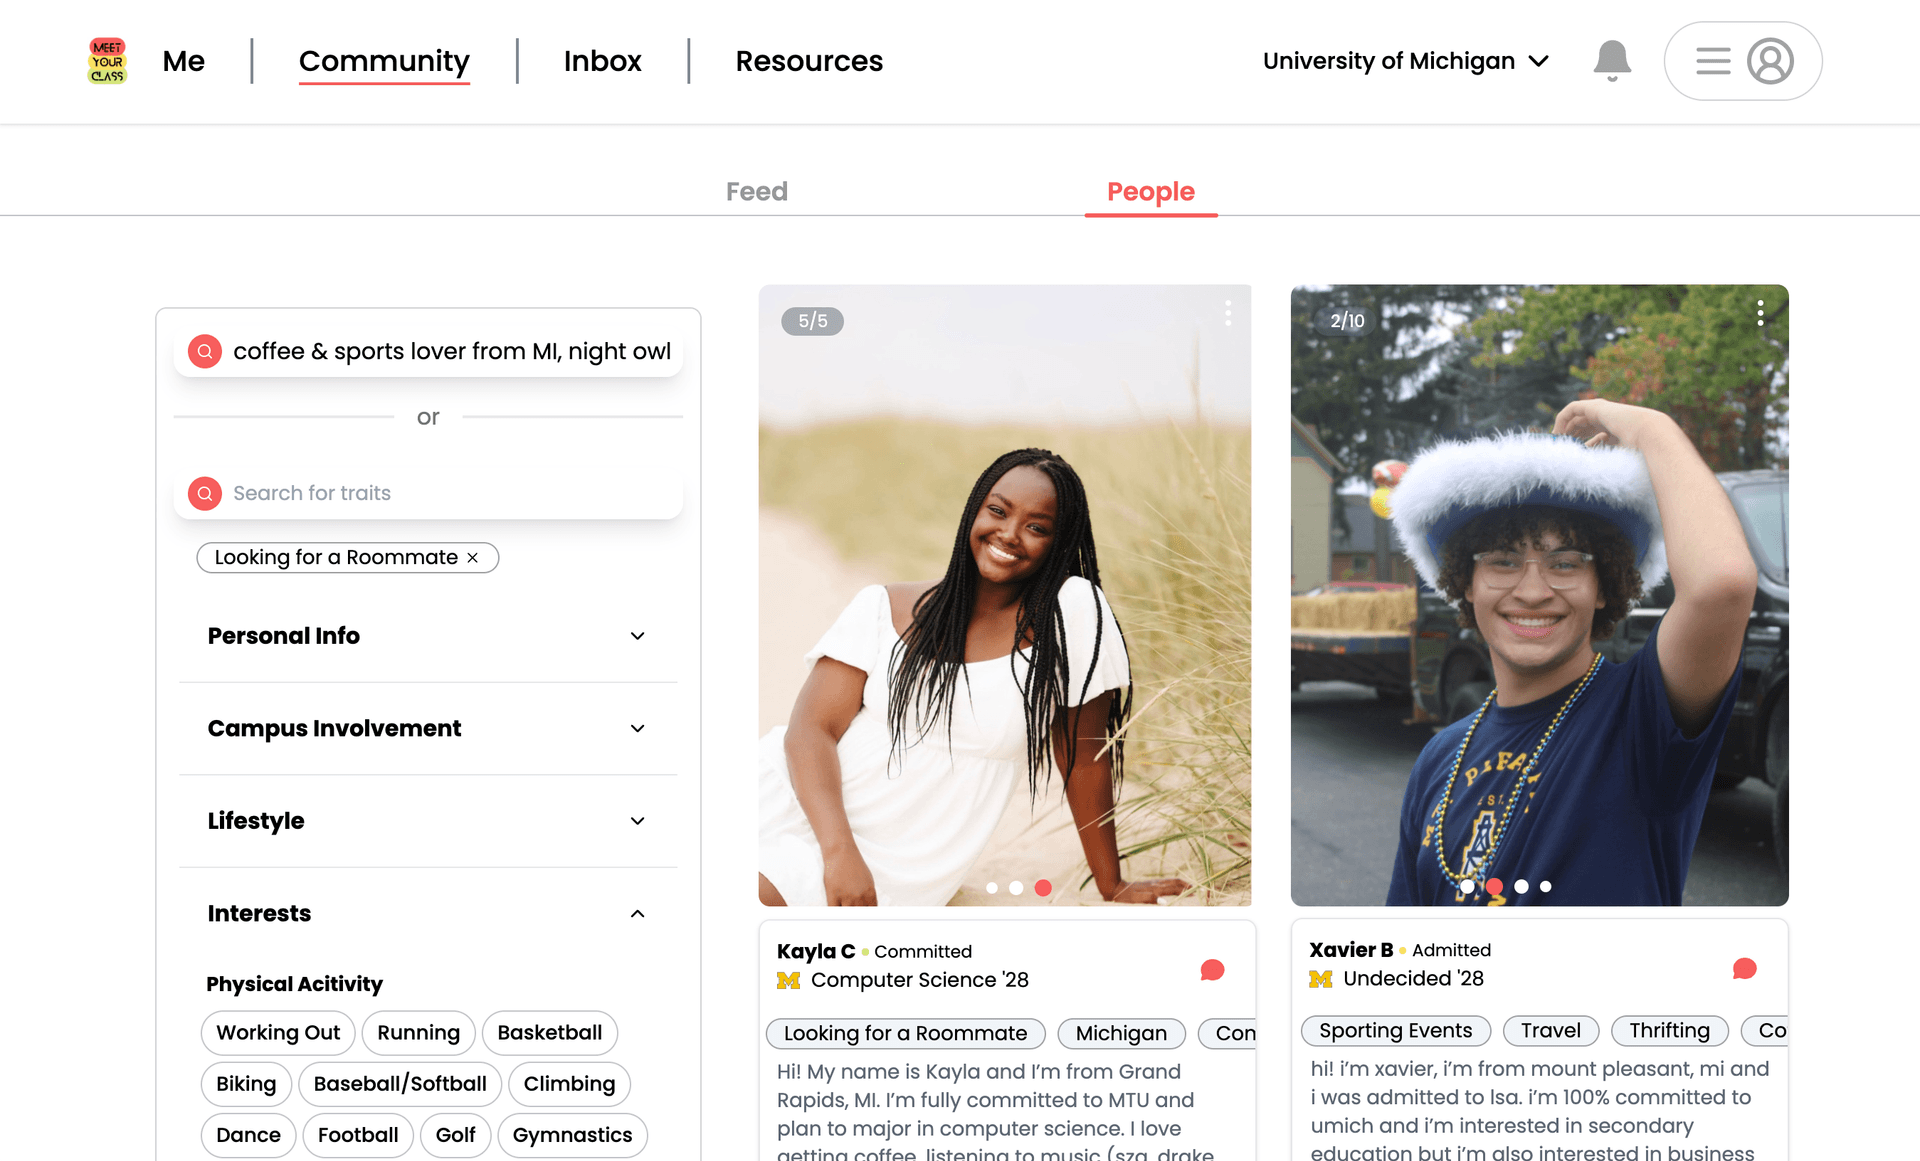Open the University of Michigan dropdown
Viewport: 1920px width, 1161px height.
1406,61
